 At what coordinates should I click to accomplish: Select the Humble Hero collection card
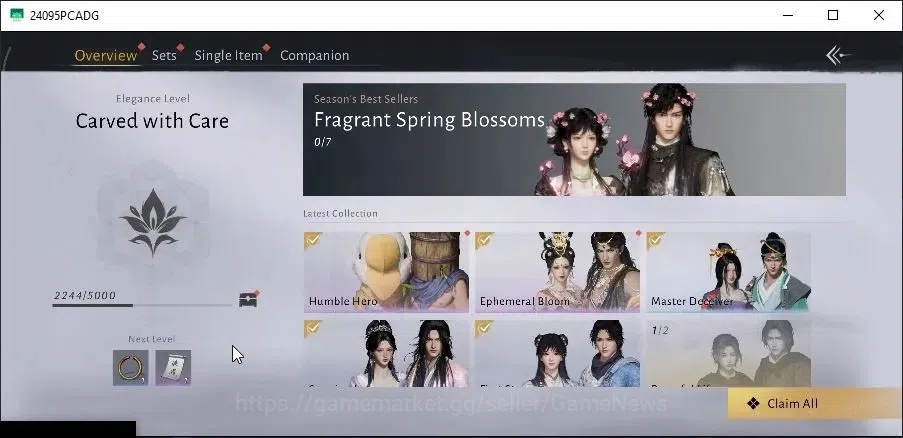point(386,272)
